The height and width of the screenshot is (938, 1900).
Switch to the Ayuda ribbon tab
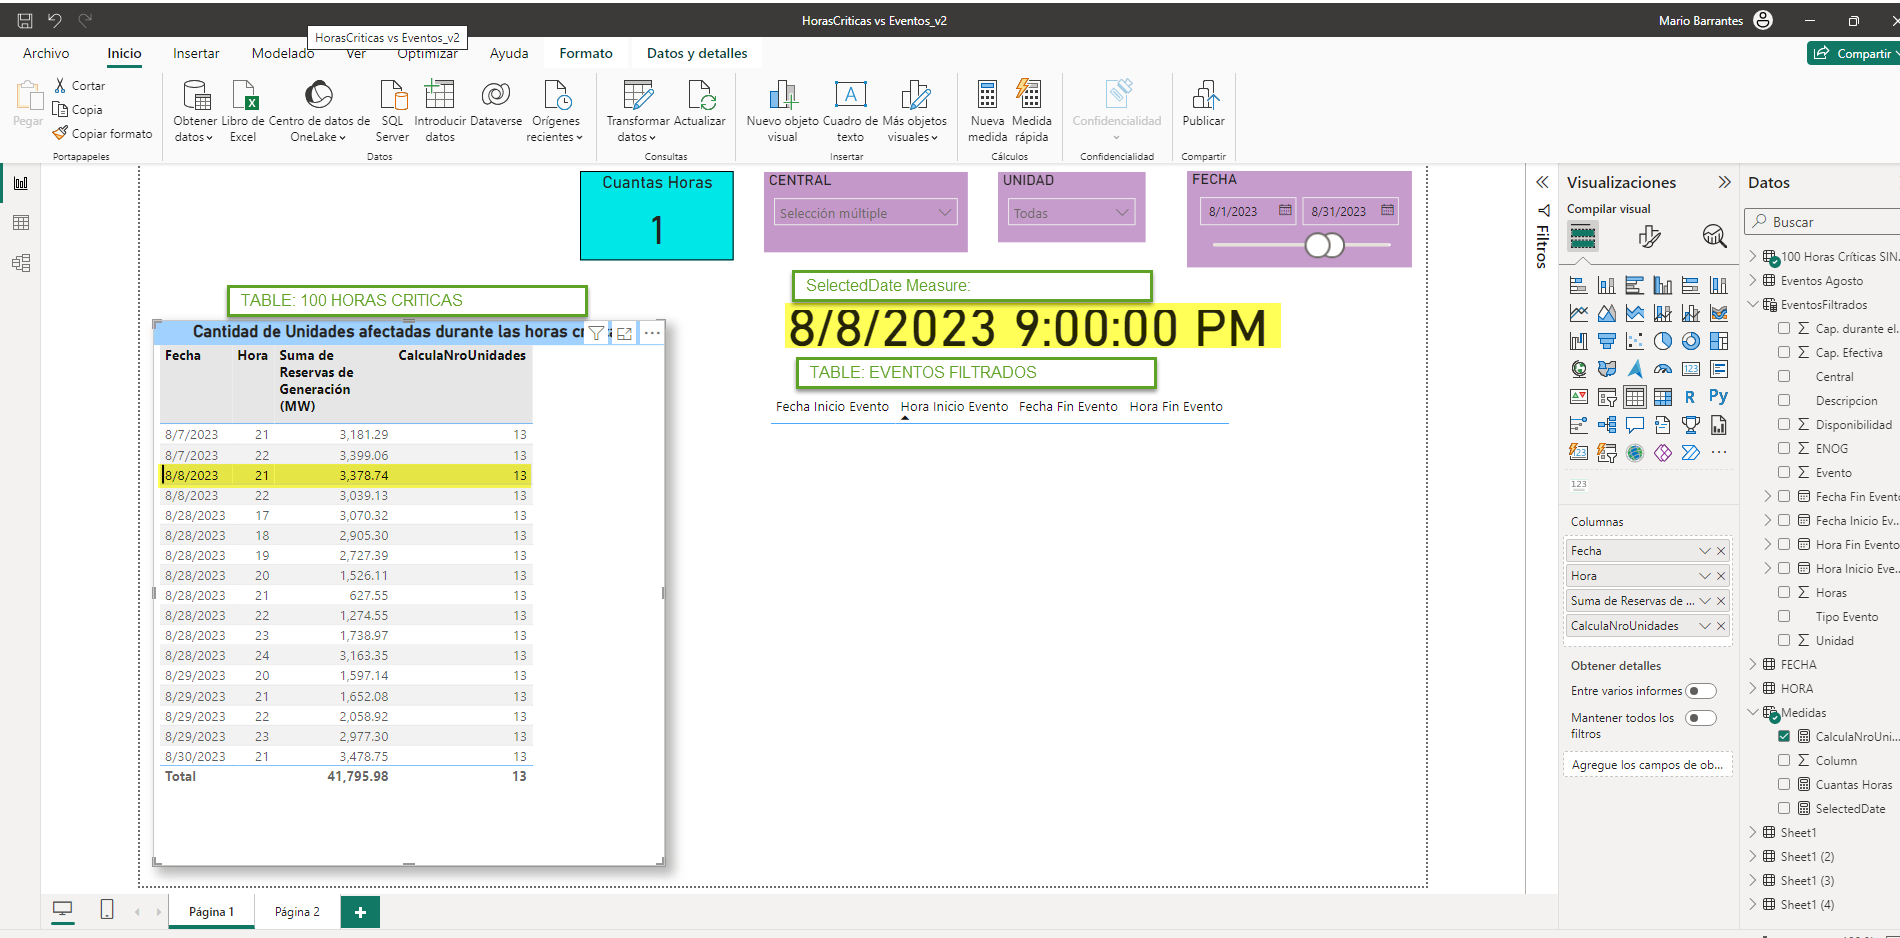click(x=509, y=53)
